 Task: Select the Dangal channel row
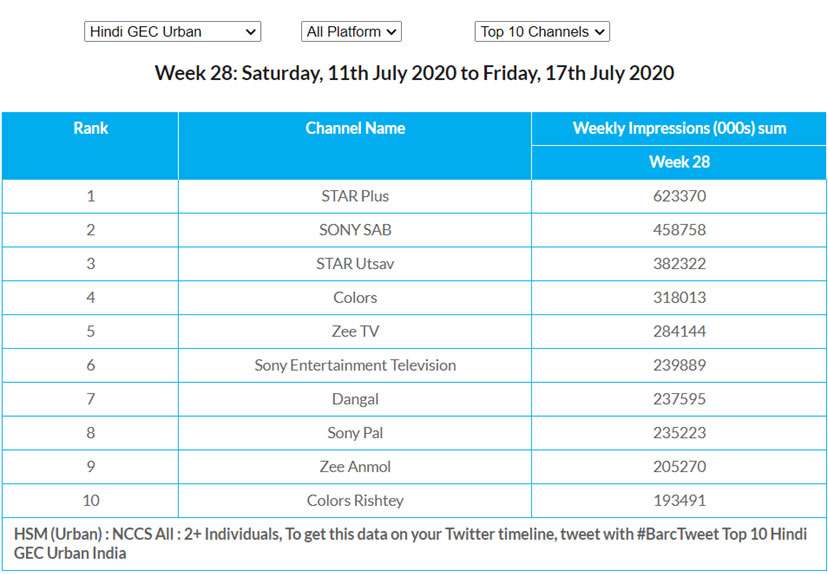[355, 400]
